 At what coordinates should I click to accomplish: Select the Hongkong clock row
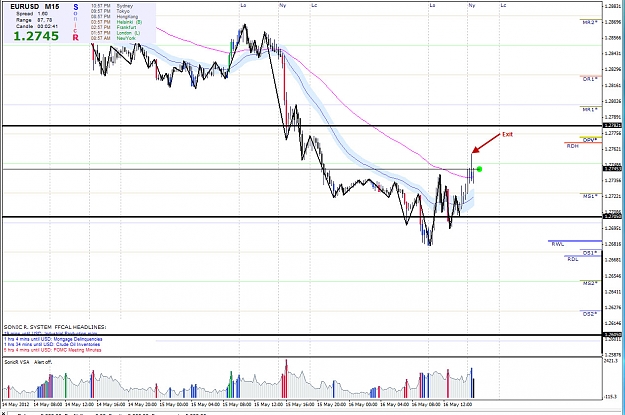[115, 17]
